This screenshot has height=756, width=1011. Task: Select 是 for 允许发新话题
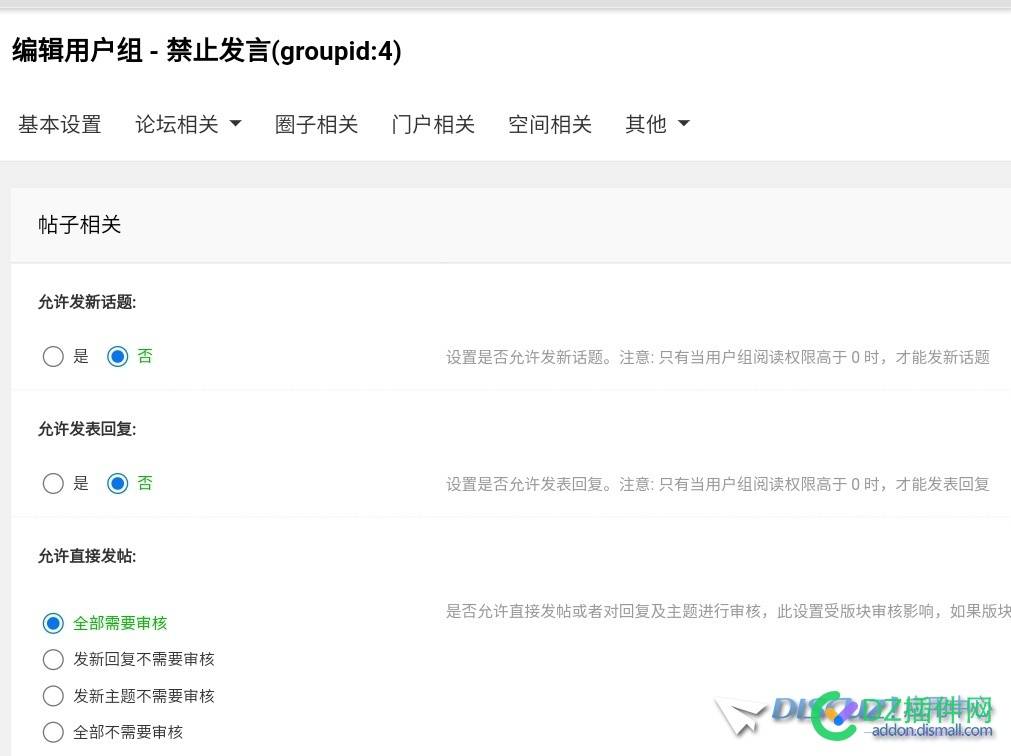pyautogui.click(x=53, y=356)
